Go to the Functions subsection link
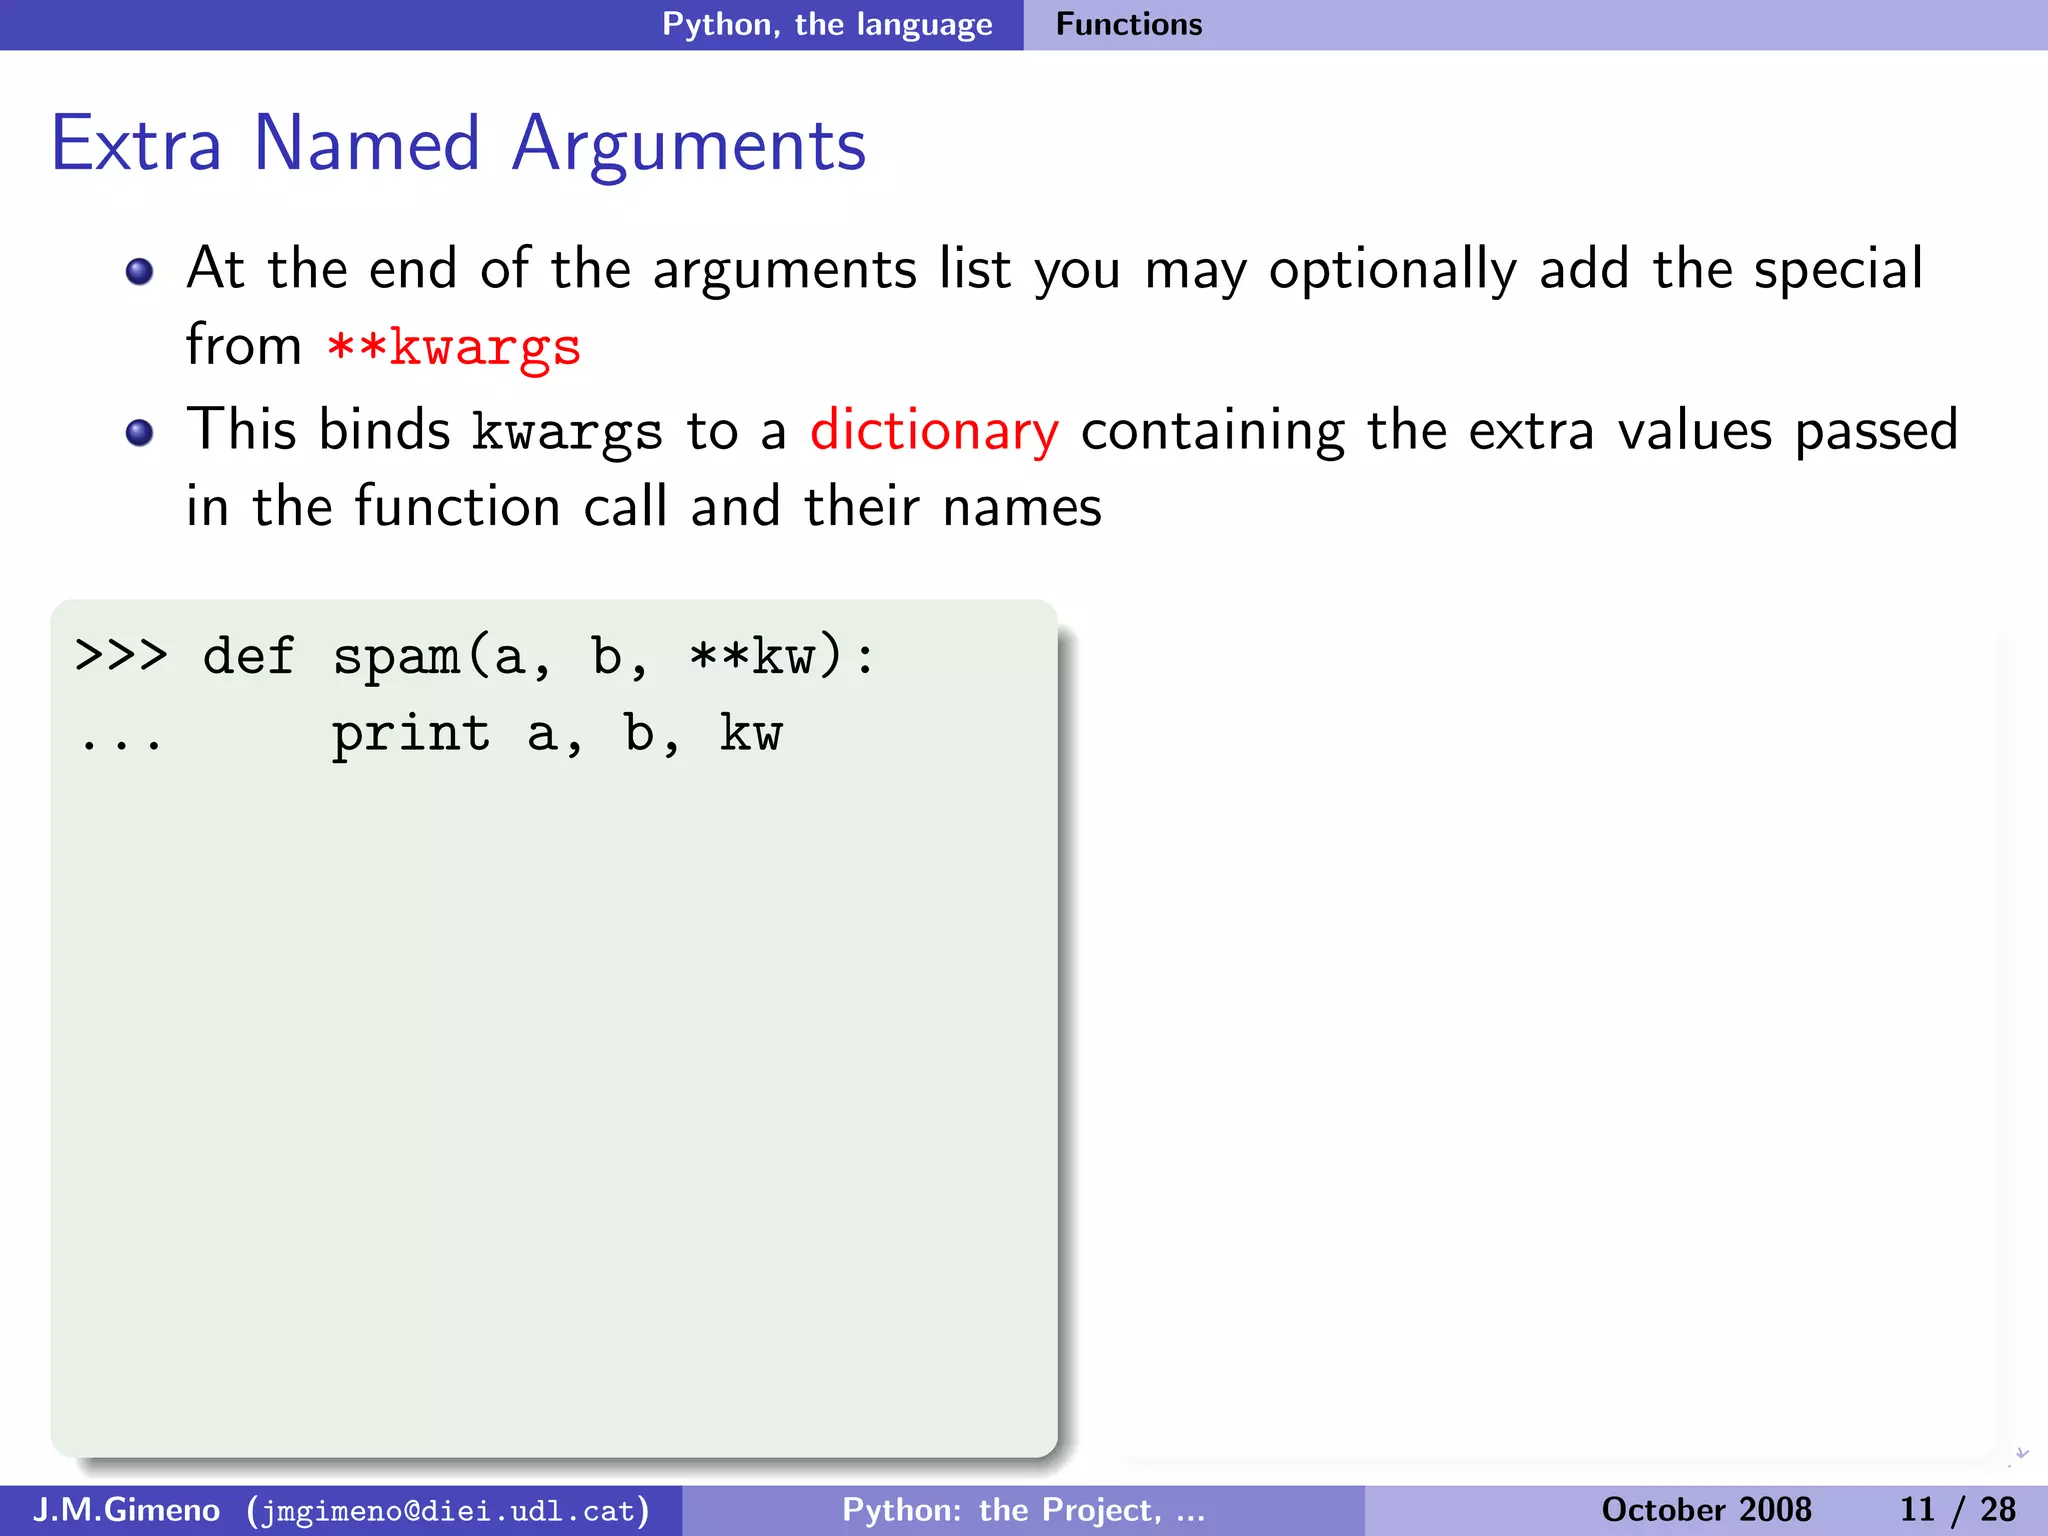The height and width of the screenshot is (1536, 2048). [x=1129, y=24]
